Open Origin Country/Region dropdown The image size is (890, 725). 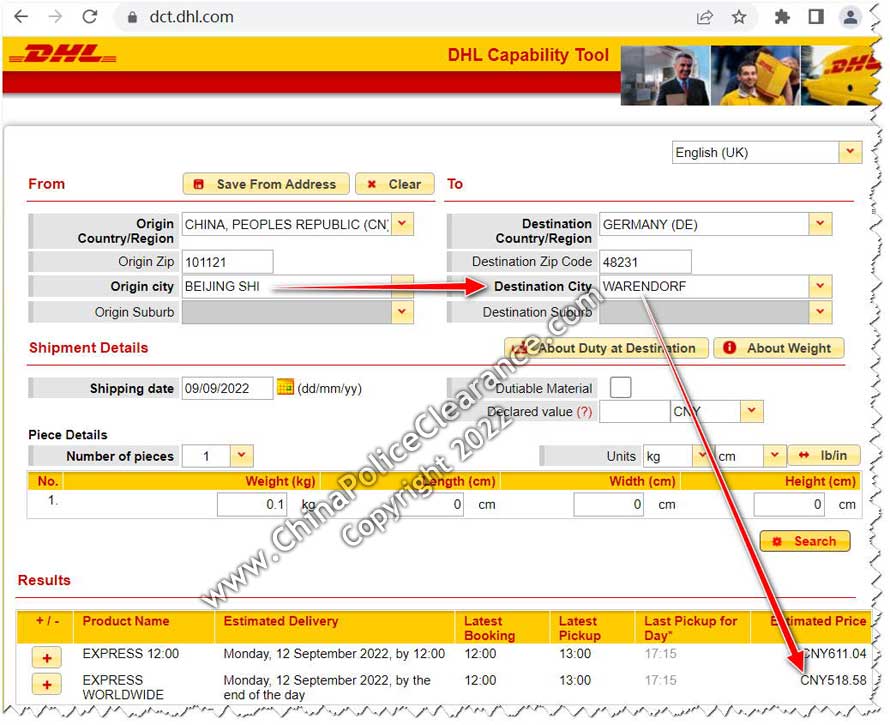[x=402, y=224]
